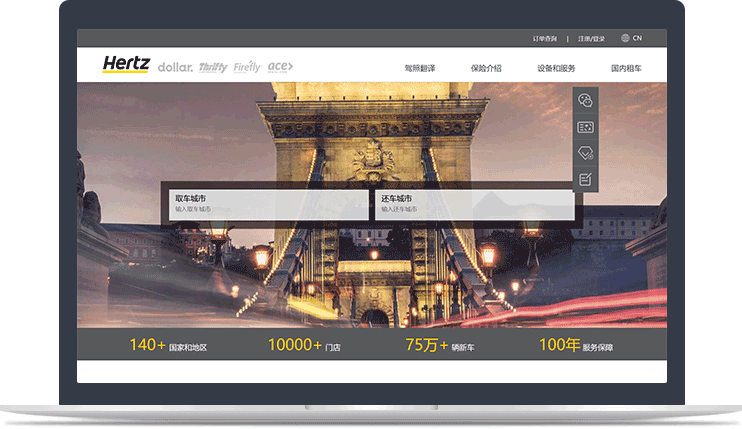The width and height of the screenshot is (742, 429).
Task: Click the Dollar brand logo
Action: [x=175, y=67]
